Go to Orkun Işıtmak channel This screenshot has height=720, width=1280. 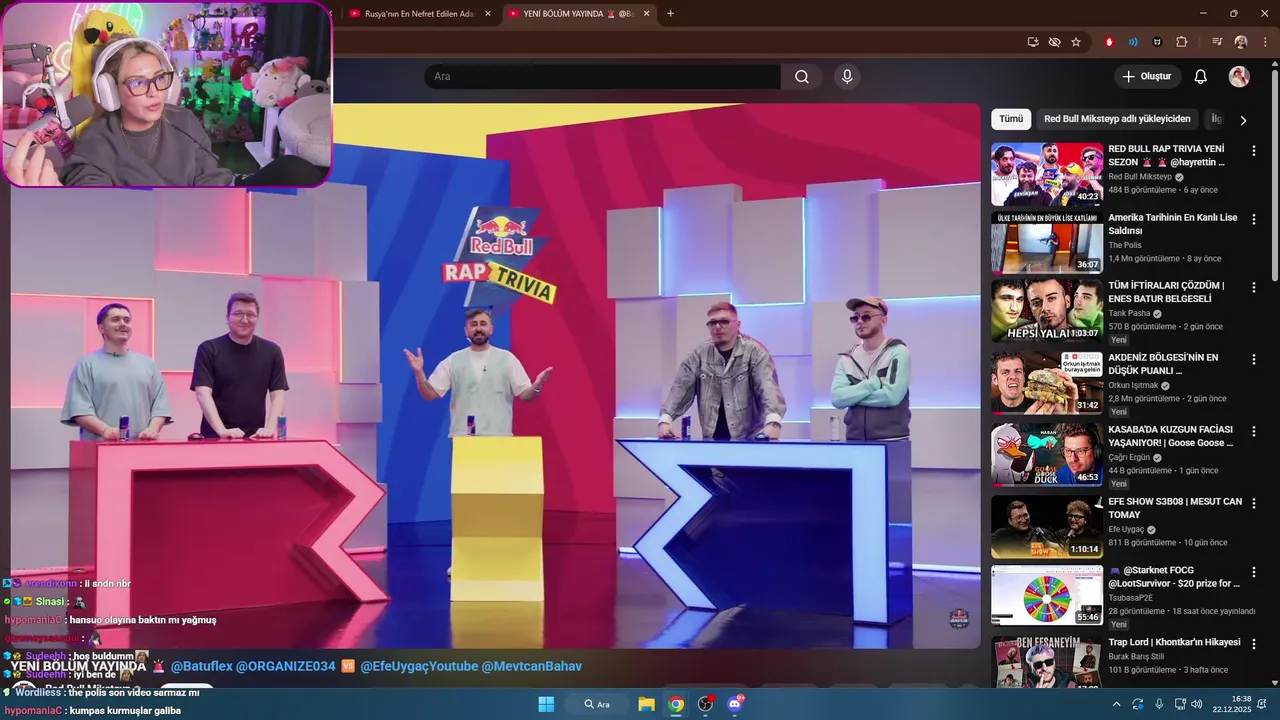coord(1133,385)
